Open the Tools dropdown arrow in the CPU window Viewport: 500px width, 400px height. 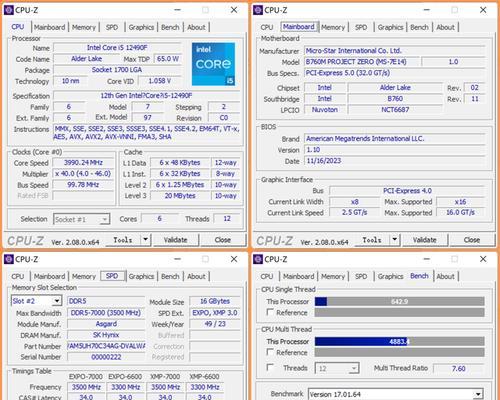tap(145, 239)
